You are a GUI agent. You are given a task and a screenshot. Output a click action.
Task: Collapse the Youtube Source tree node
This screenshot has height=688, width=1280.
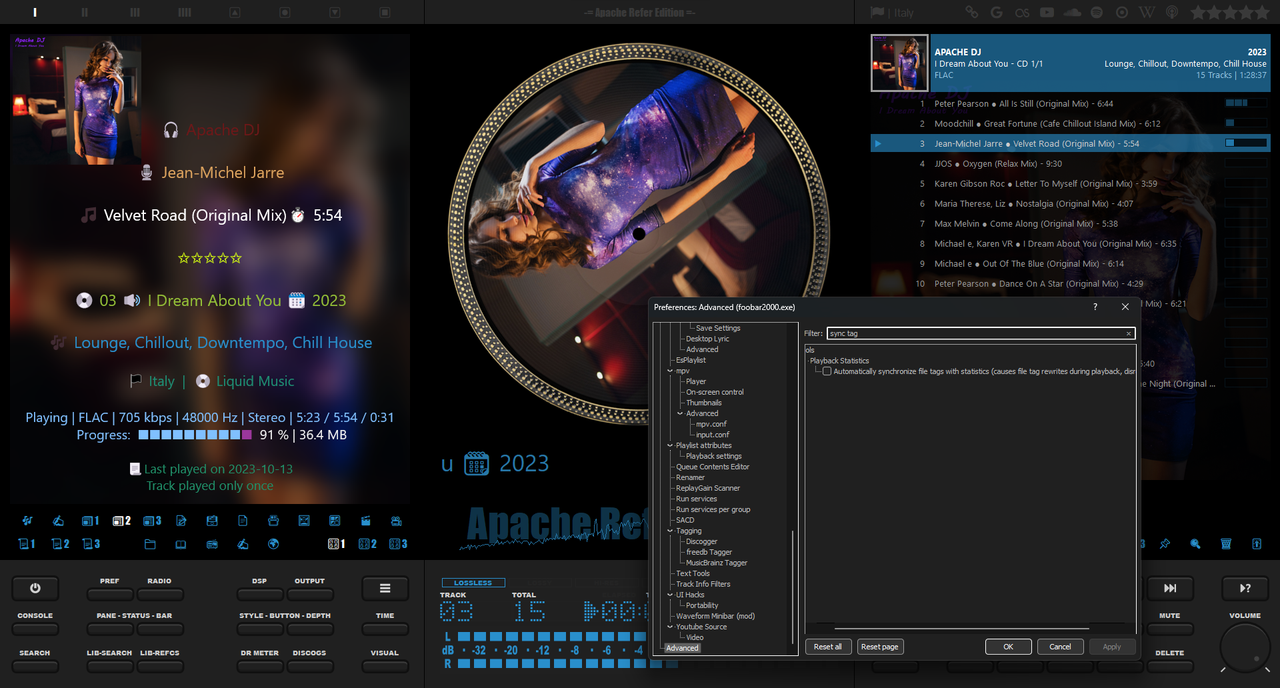pyautogui.click(x=670, y=627)
